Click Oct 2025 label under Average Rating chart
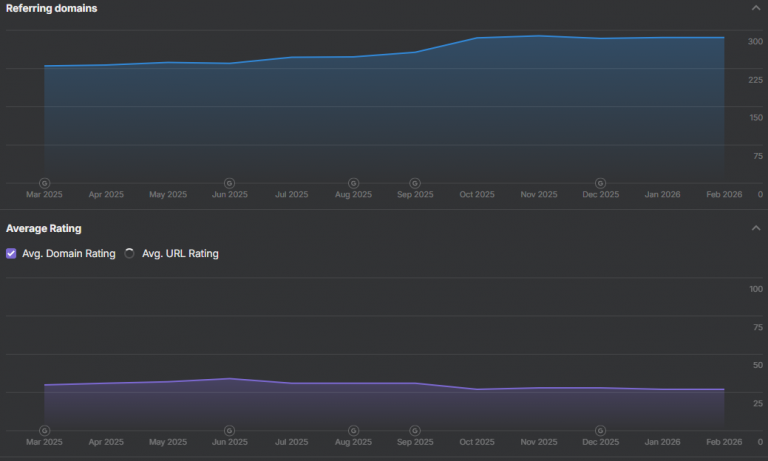This screenshot has width=768, height=461. [x=477, y=442]
